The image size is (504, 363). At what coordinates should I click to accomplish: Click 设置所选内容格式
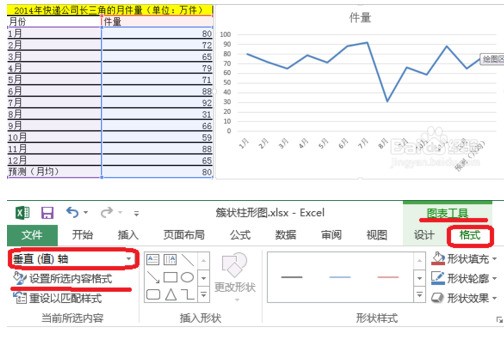[x=63, y=278]
